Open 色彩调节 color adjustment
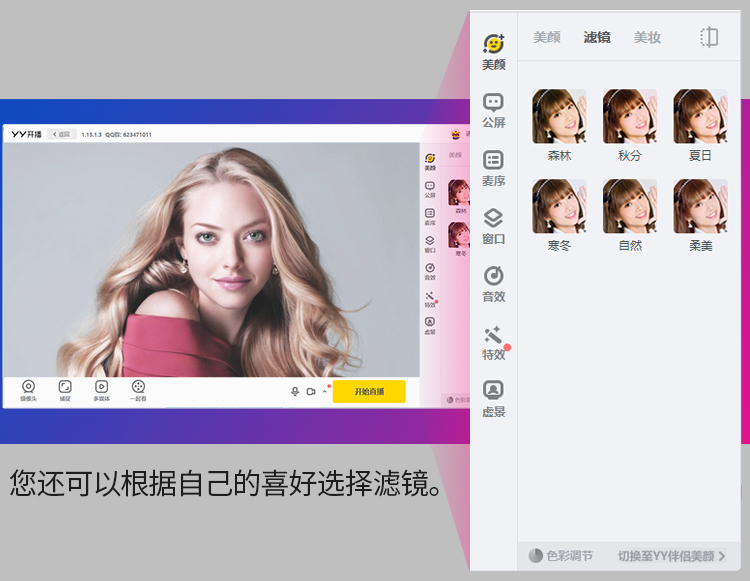The width and height of the screenshot is (750, 581). tap(561, 556)
